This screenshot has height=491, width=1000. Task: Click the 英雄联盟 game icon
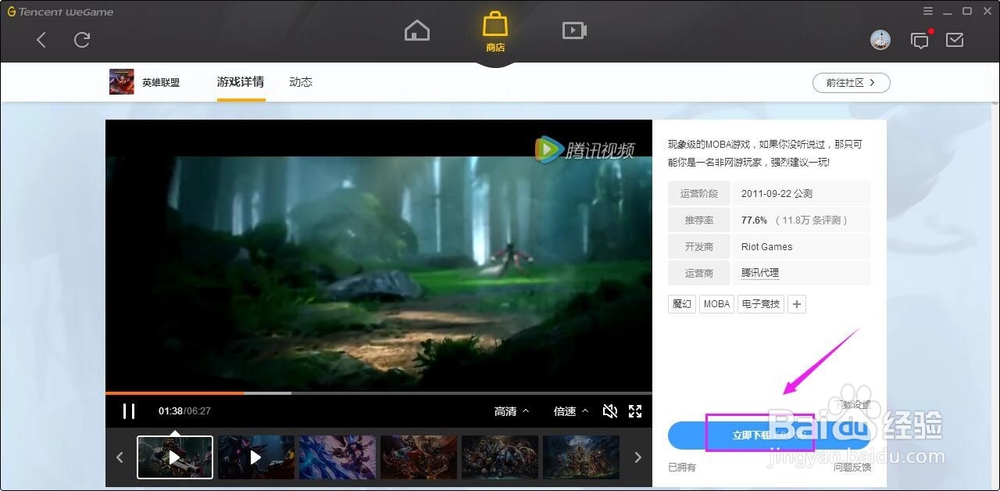click(121, 82)
